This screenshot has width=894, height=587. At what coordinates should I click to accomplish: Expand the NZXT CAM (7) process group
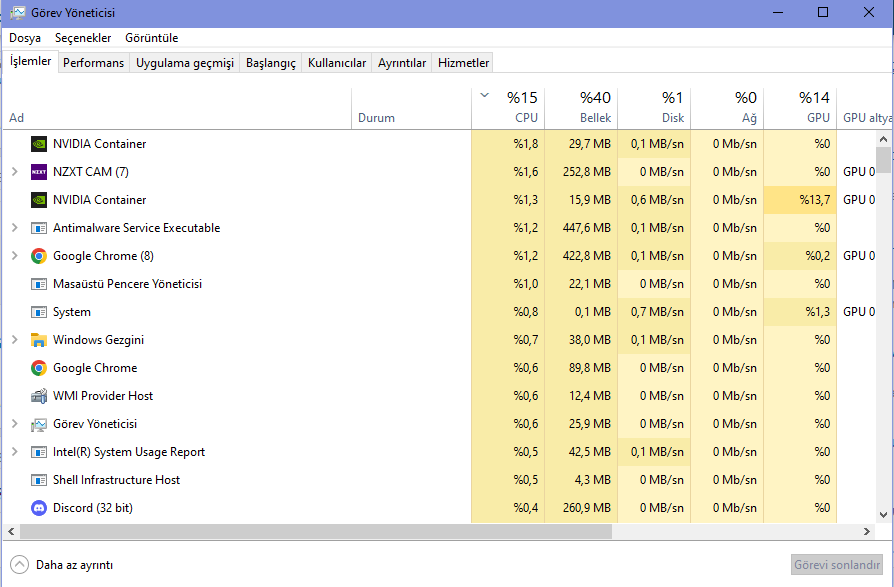15,172
